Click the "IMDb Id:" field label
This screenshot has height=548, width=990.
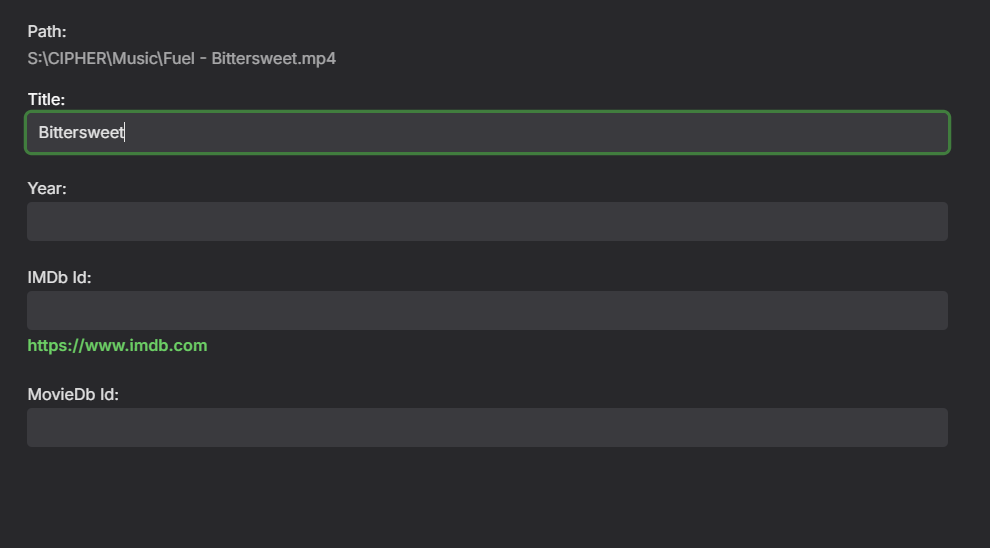(59, 277)
